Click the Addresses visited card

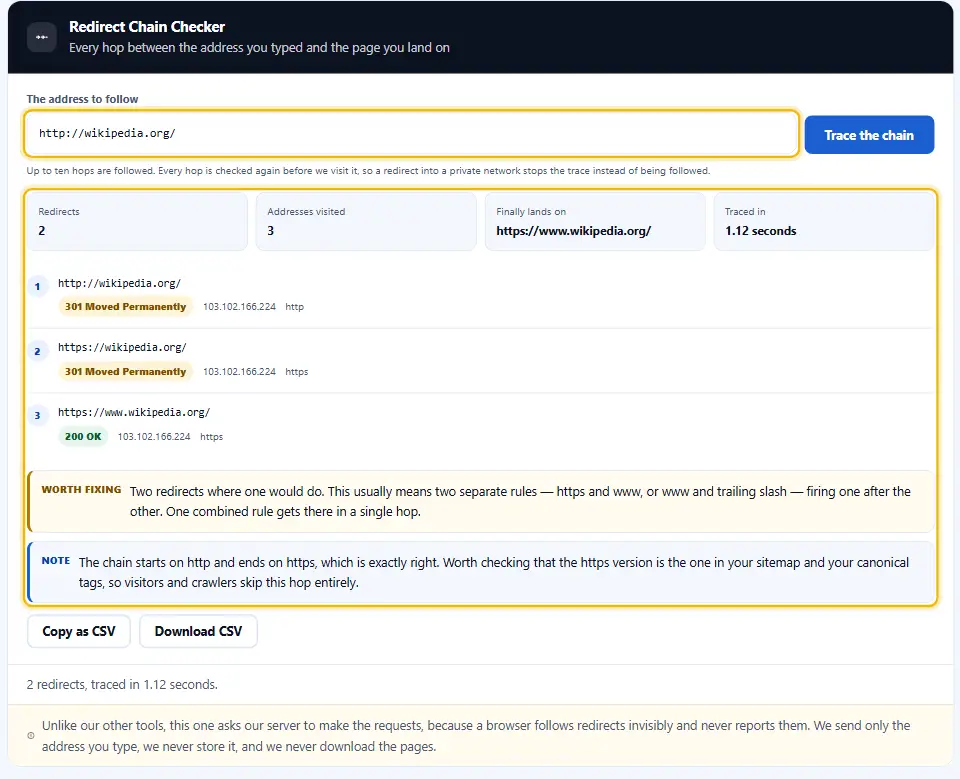(366, 222)
